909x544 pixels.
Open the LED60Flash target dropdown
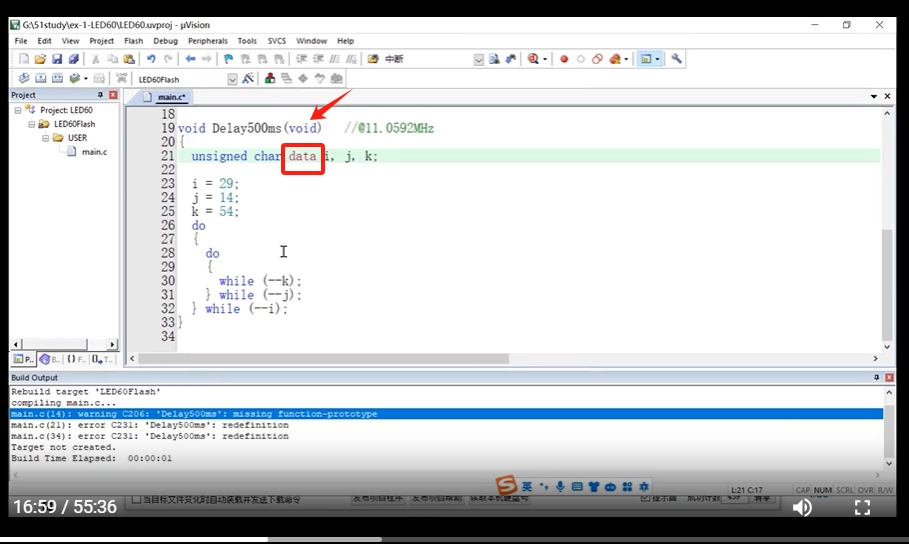(232, 79)
